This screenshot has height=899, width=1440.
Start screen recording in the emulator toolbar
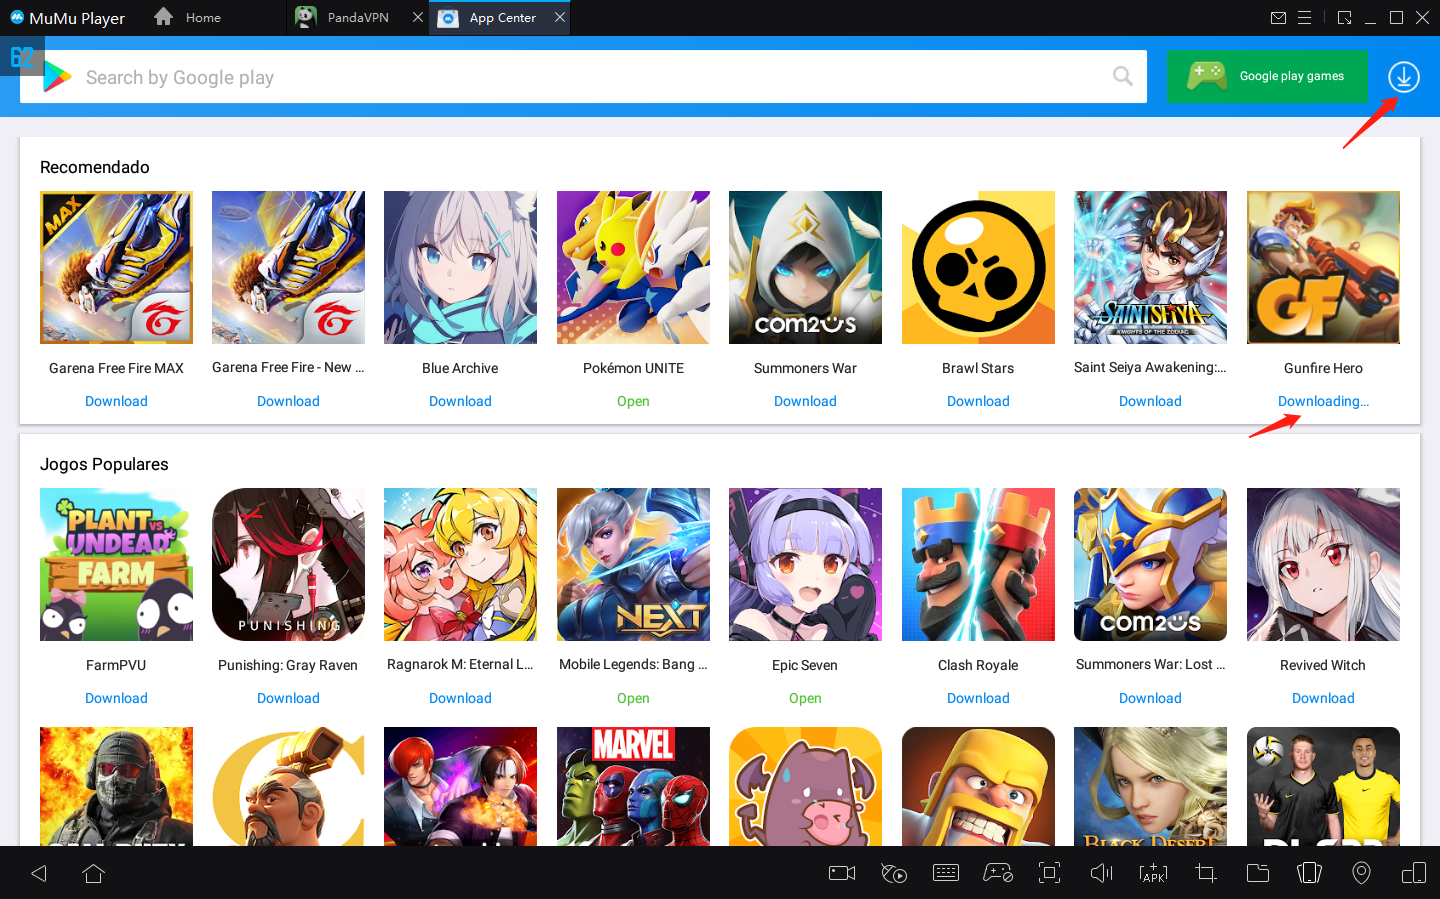(x=841, y=872)
